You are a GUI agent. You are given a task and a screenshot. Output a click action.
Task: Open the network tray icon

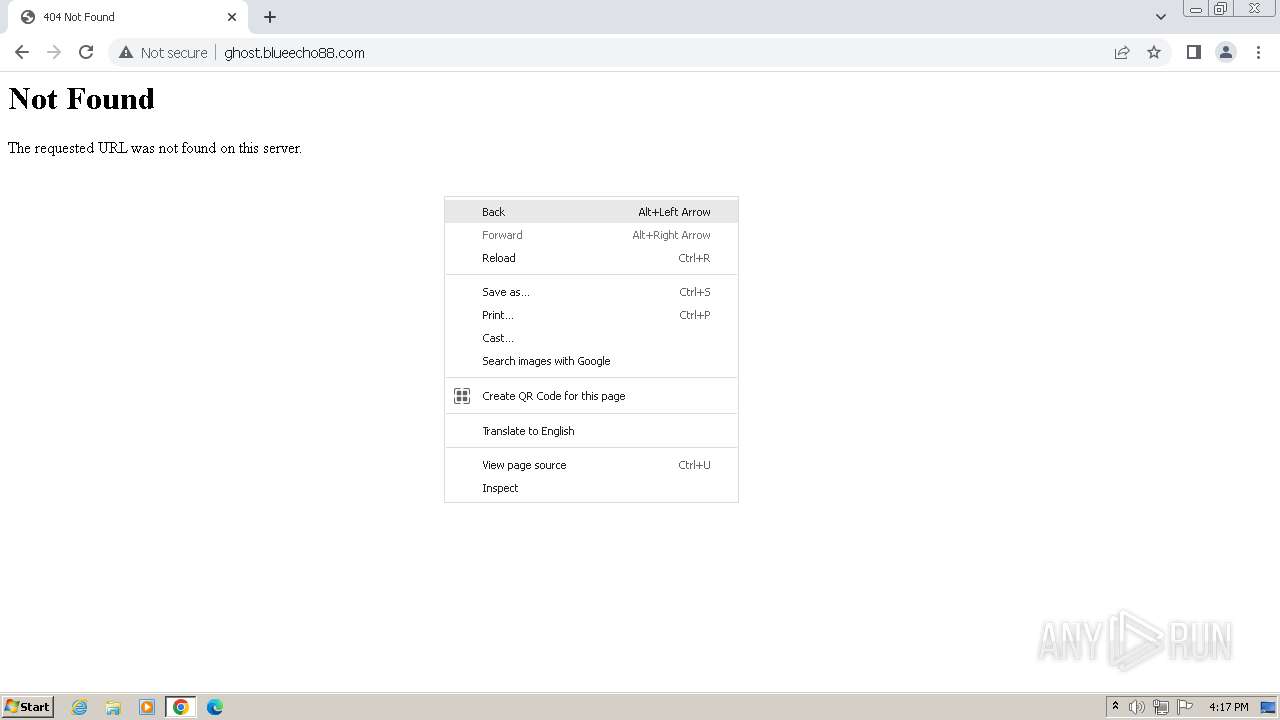coord(1161,707)
